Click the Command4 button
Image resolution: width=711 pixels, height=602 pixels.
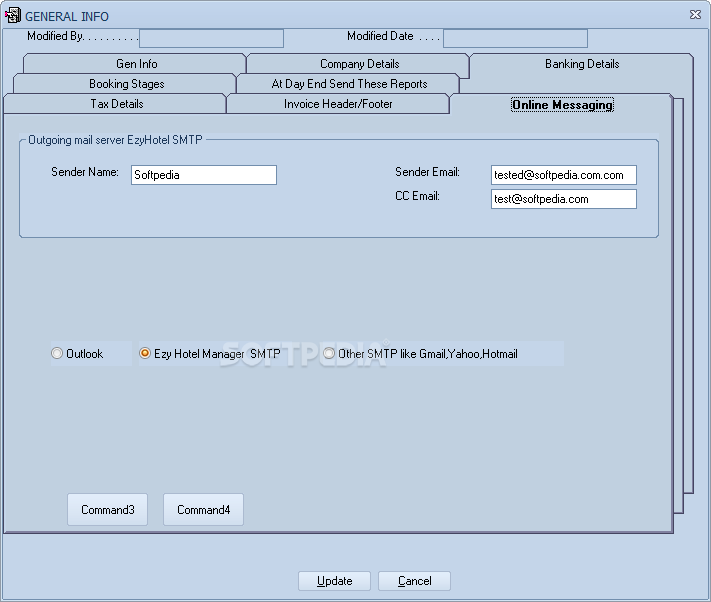click(203, 510)
